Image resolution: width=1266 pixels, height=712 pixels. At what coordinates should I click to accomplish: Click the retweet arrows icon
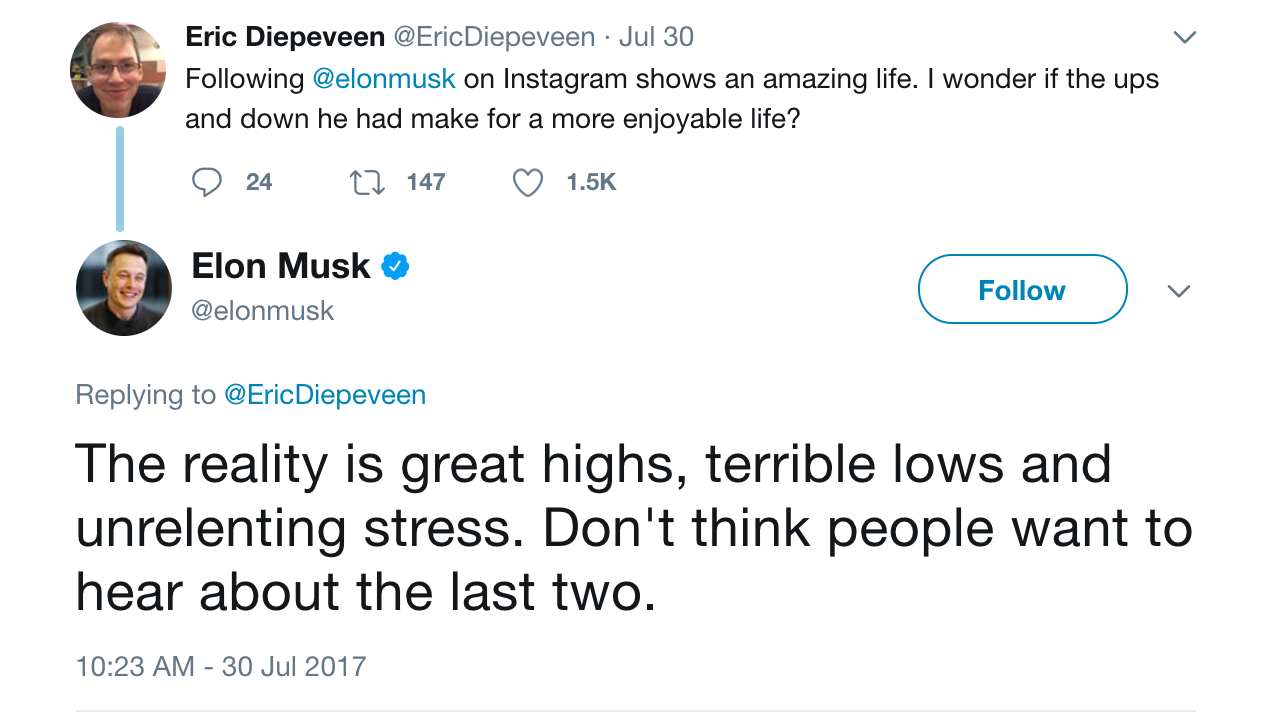point(366,182)
